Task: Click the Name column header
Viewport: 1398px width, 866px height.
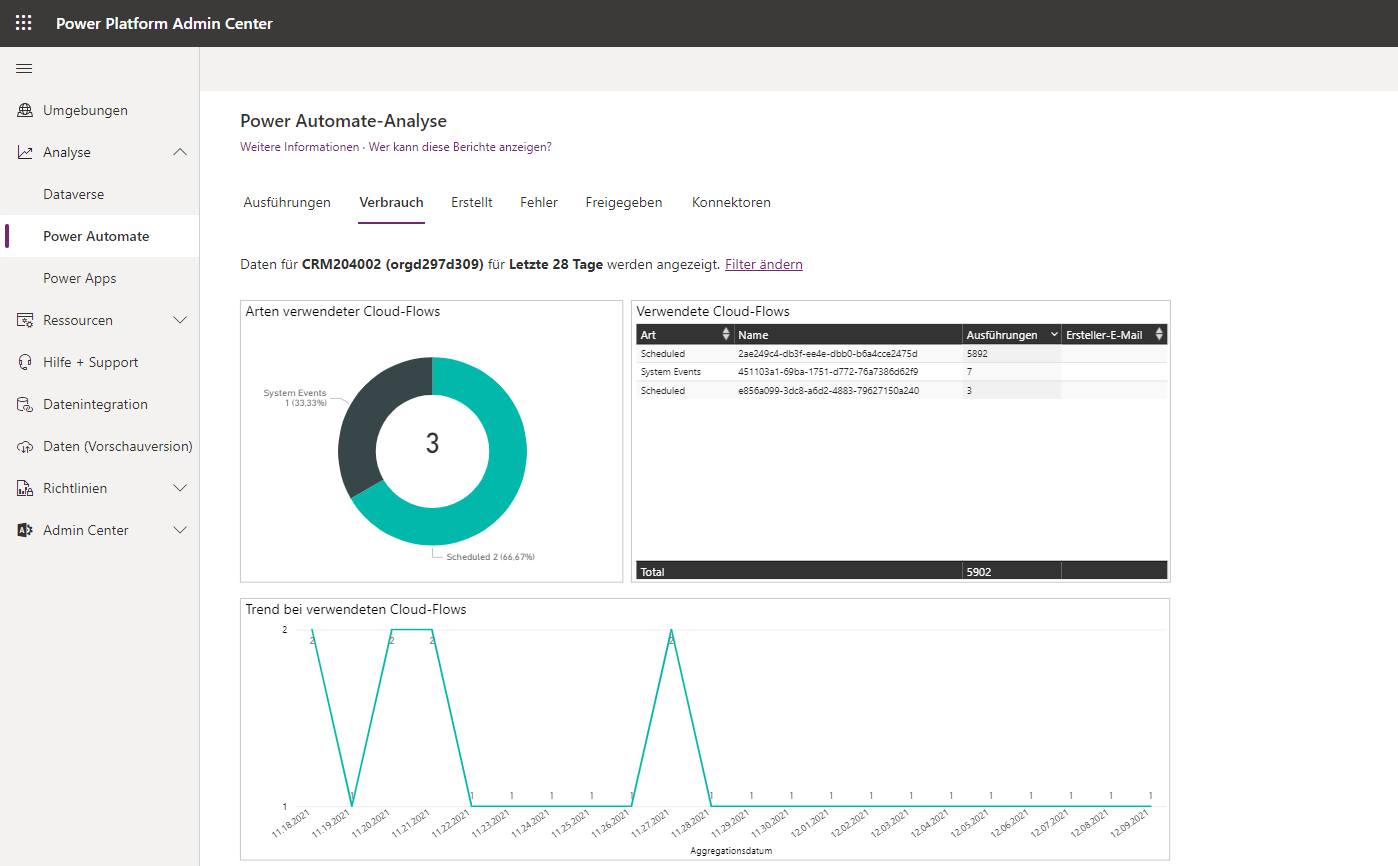Action: tap(848, 335)
